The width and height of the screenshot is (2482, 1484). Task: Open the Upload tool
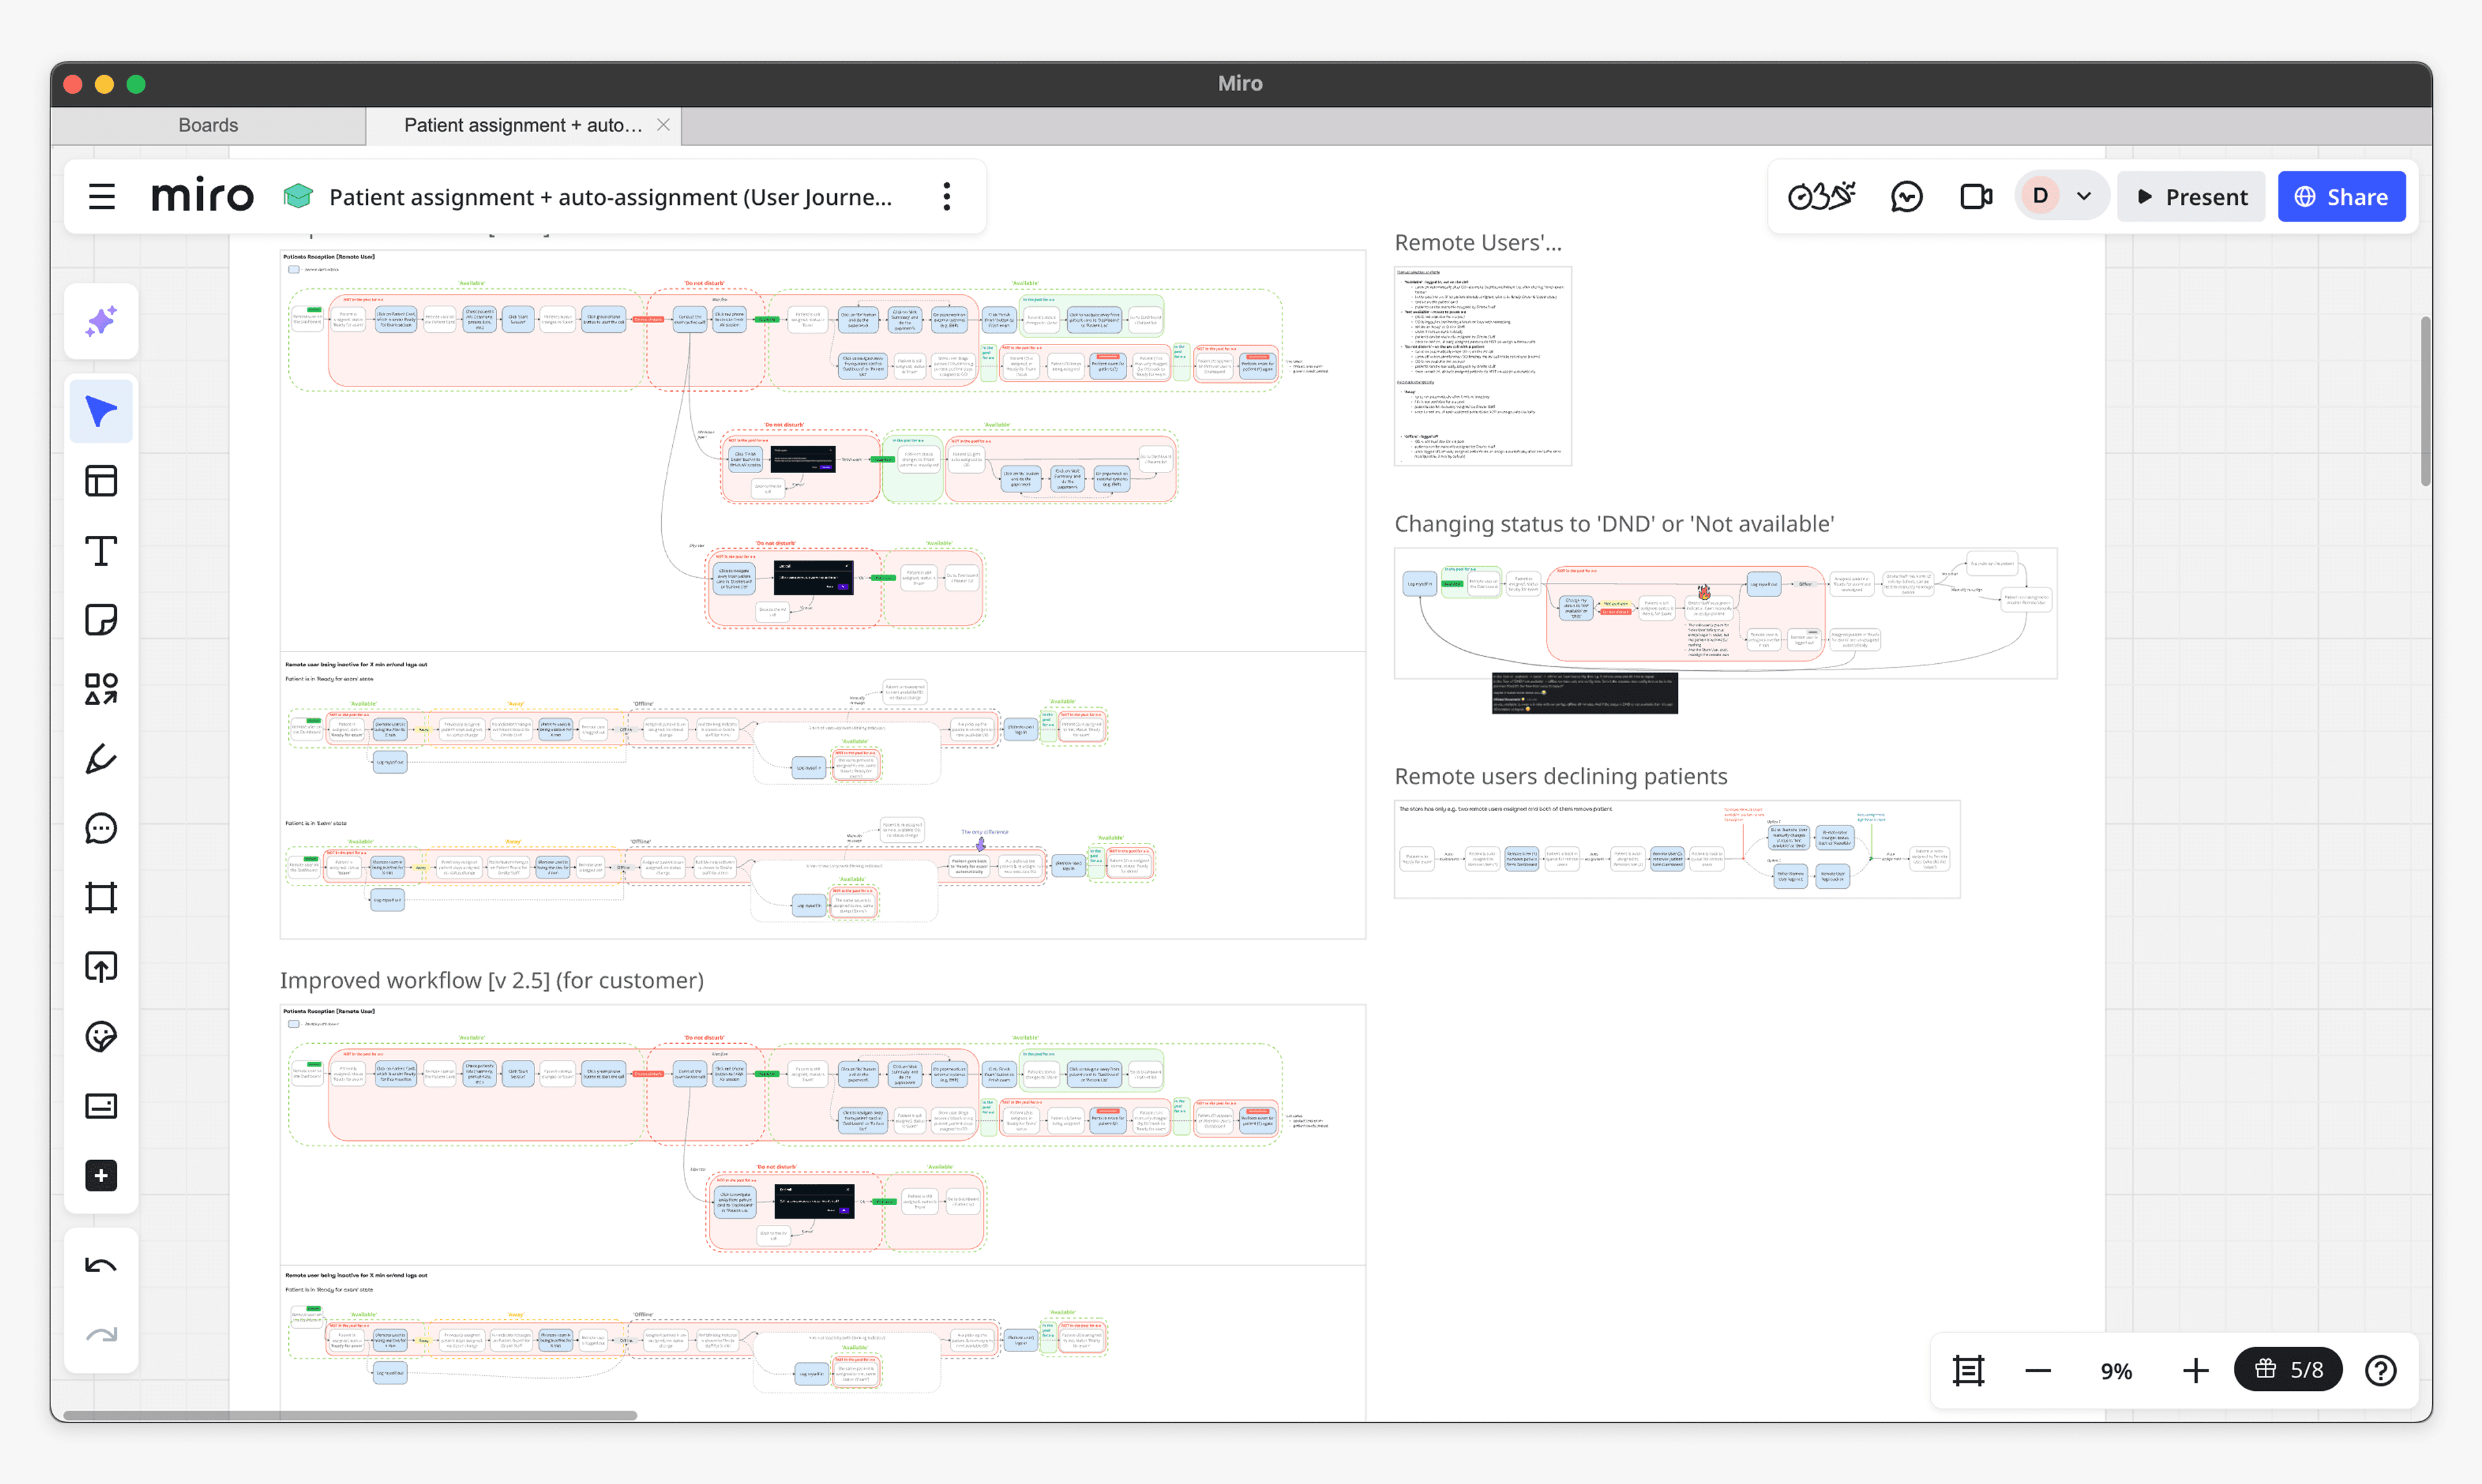[101, 967]
